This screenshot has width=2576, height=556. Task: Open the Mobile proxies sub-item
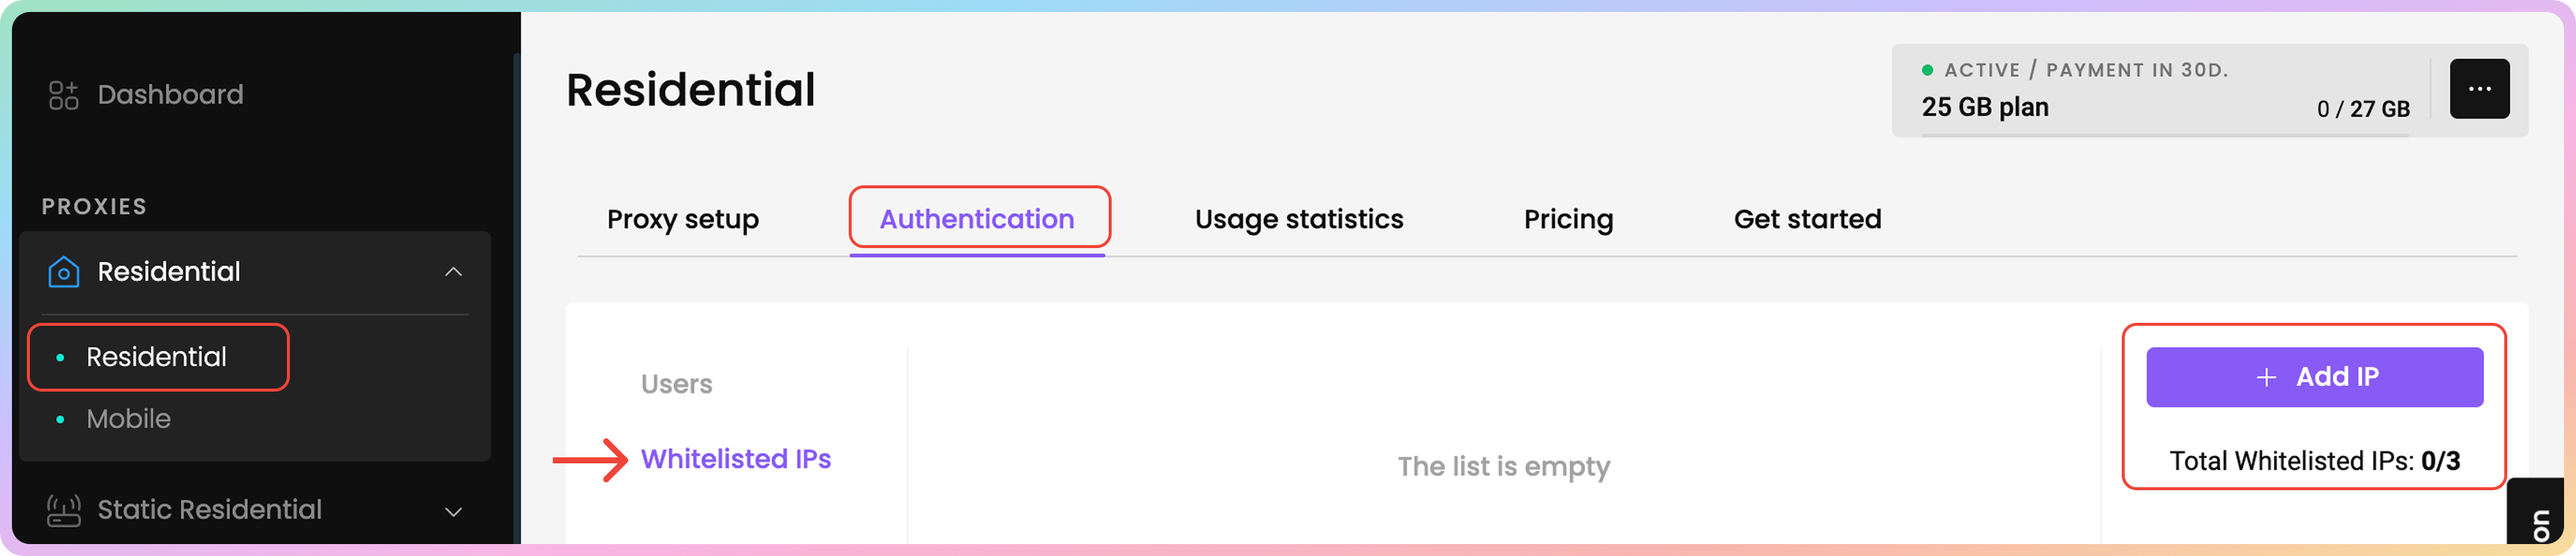click(128, 419)
